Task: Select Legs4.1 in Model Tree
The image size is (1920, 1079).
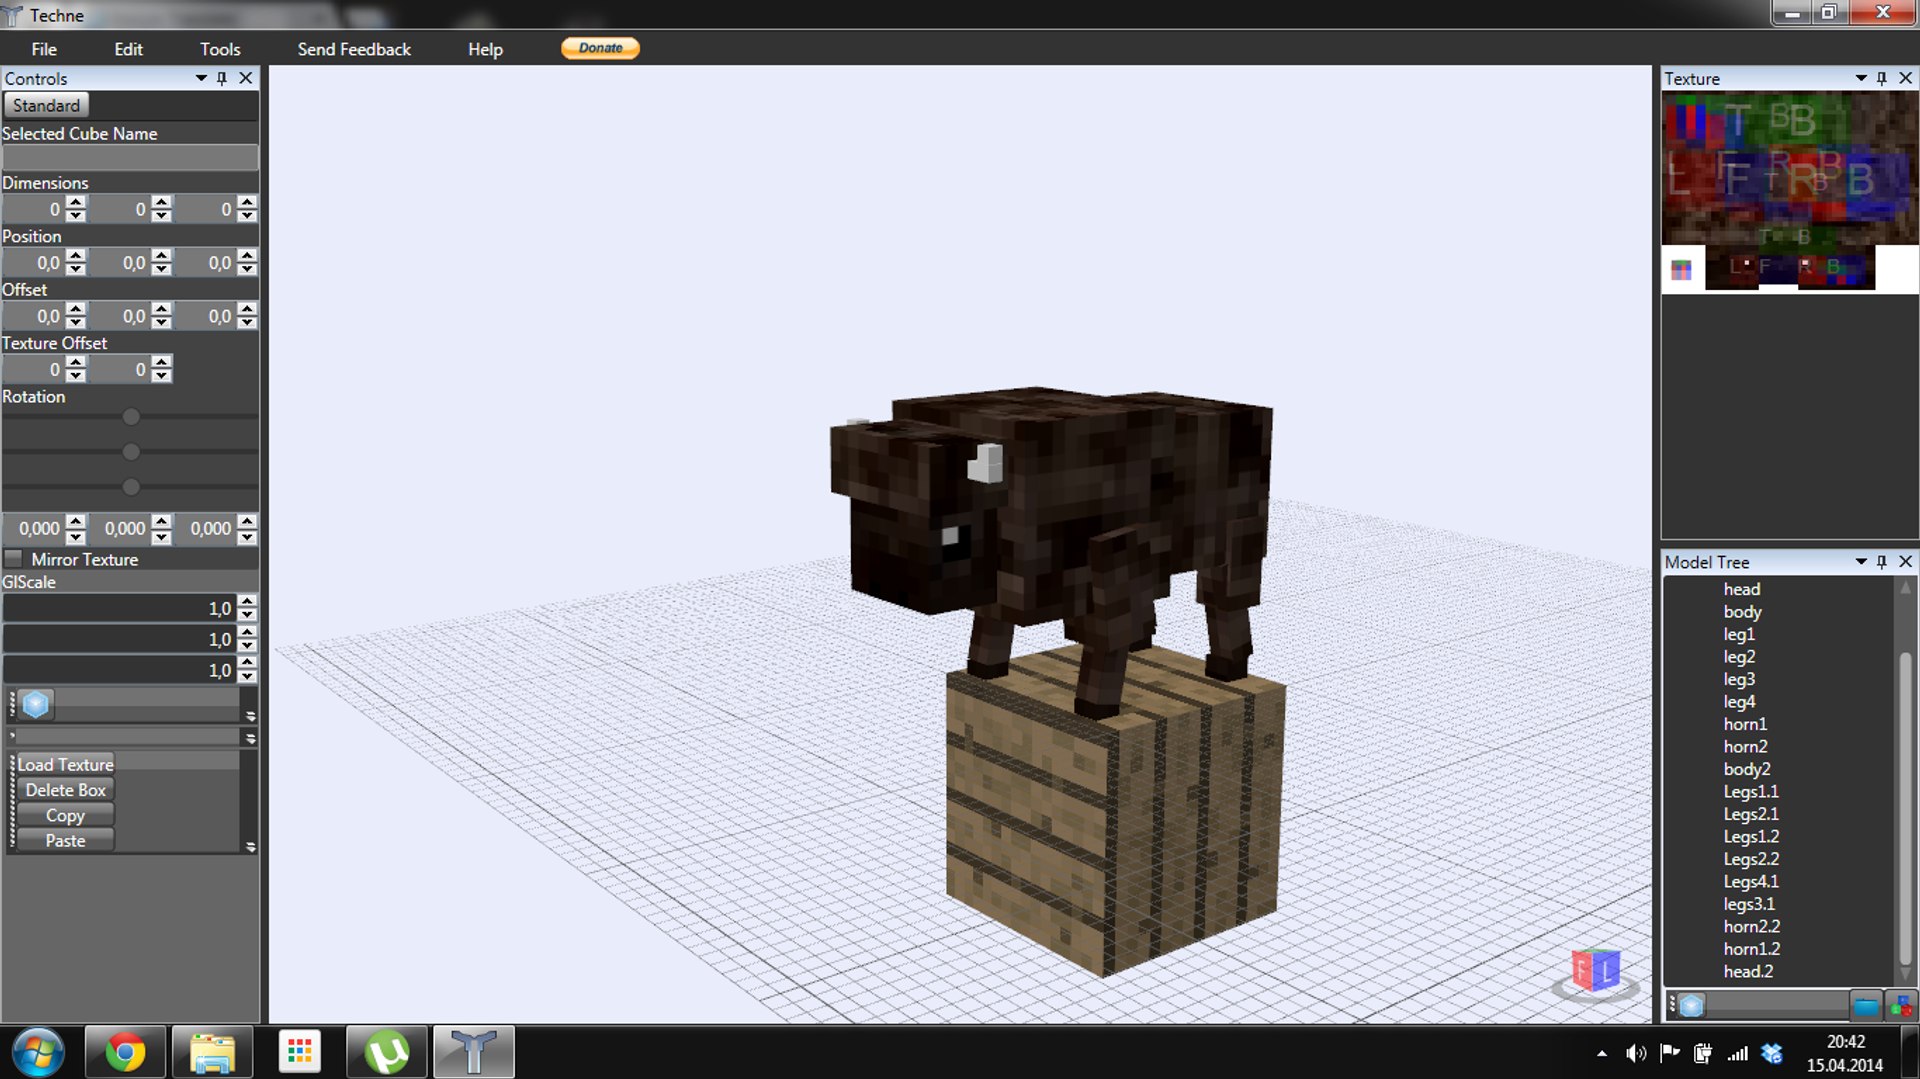Action: coord(1751,881)
